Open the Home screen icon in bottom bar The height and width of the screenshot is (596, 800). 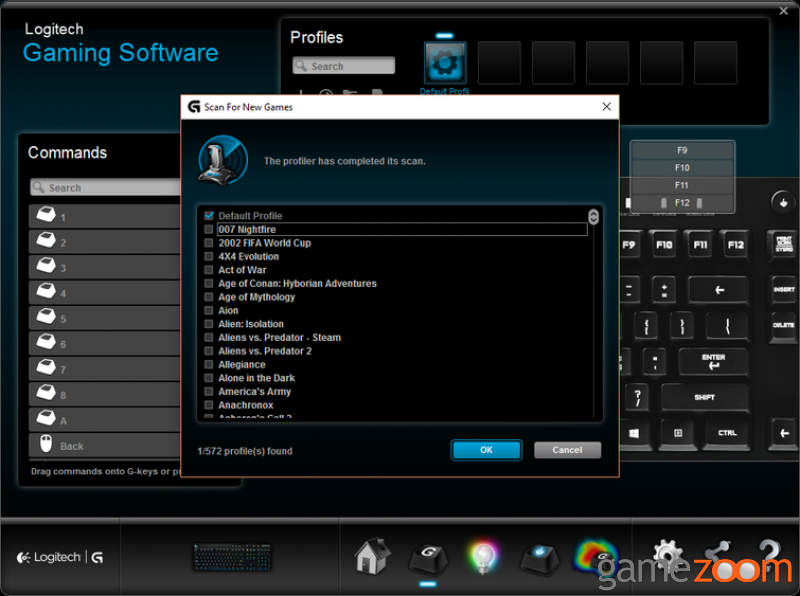tap(372, 556)
